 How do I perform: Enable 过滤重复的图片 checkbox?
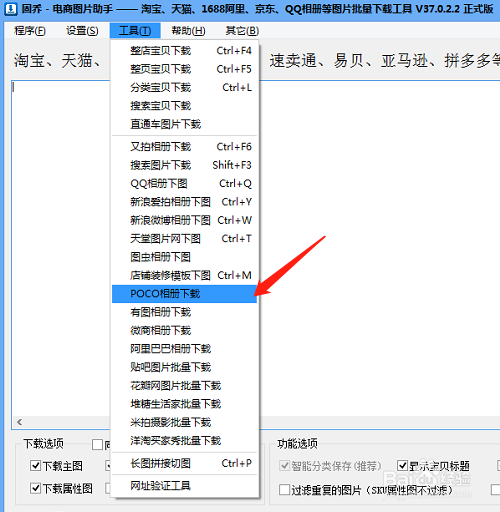click(x=284, y=490)
